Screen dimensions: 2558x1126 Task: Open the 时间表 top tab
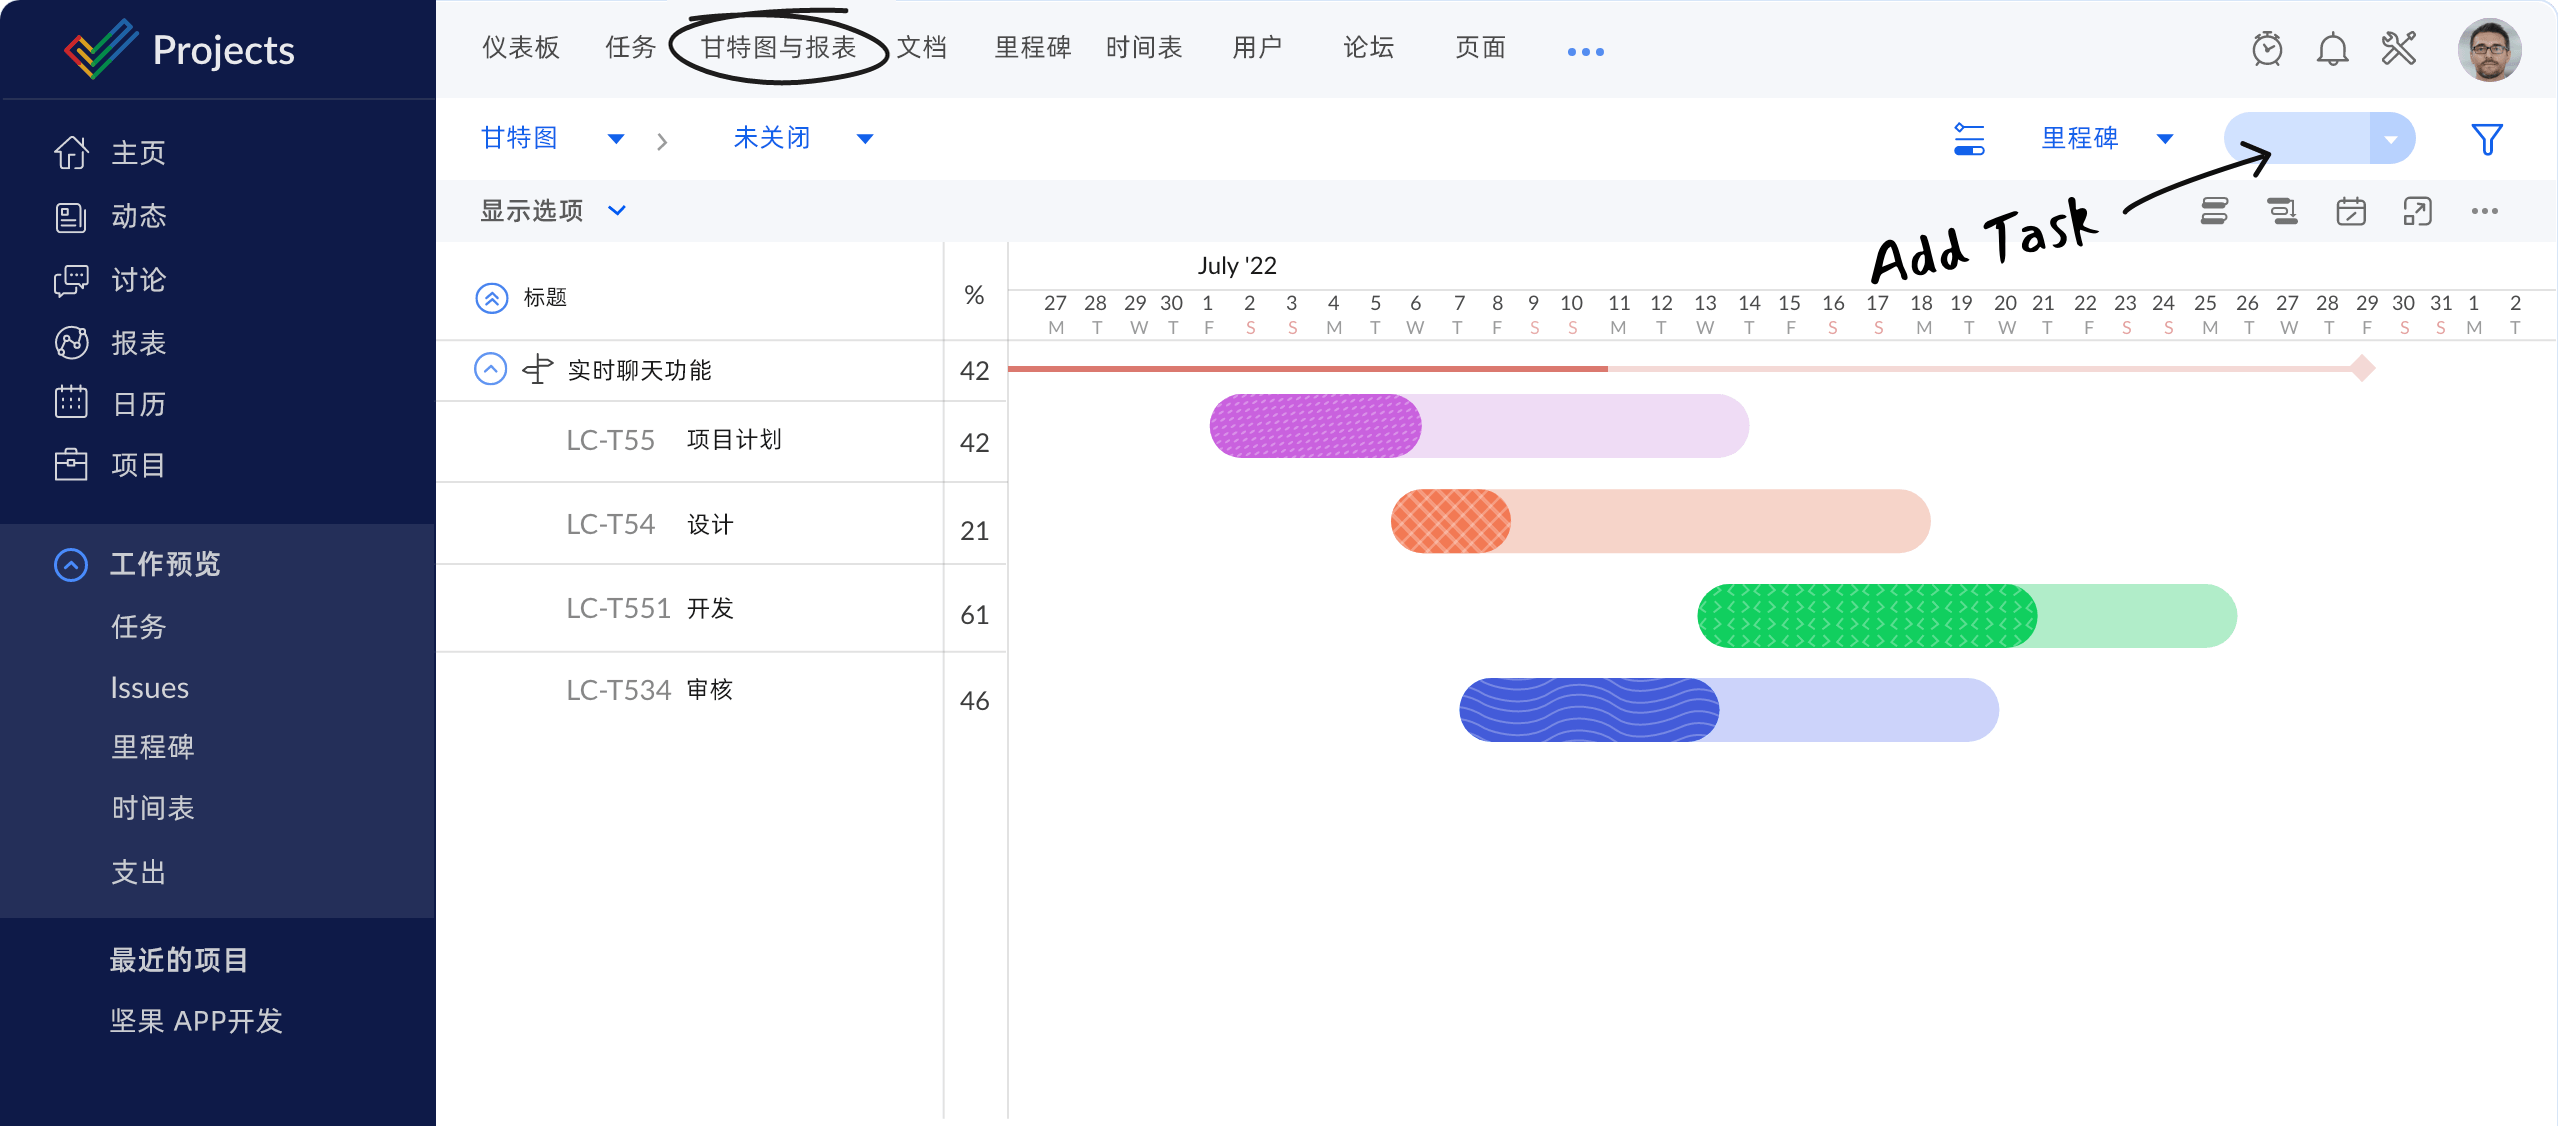click(x=1143, y=47)
